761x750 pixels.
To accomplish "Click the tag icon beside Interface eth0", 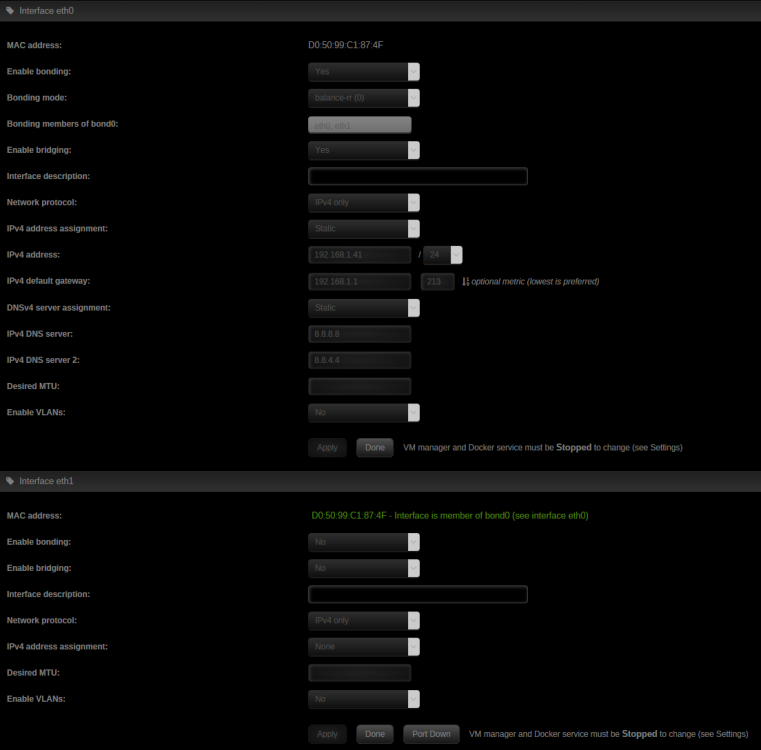I will pos(10,11).
